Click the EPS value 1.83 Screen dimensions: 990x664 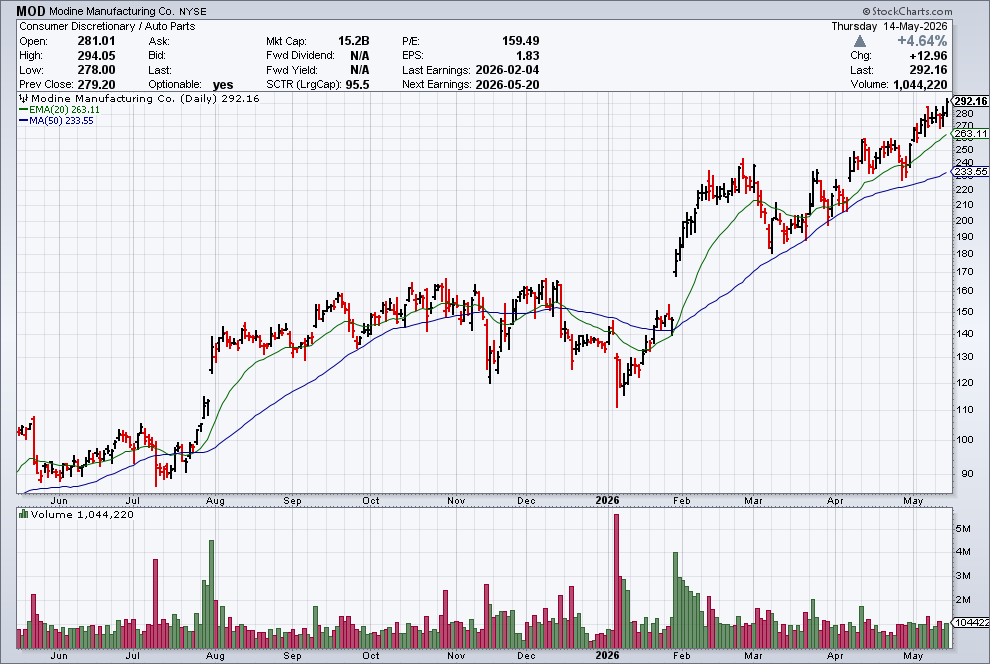[x=528, y=56]
